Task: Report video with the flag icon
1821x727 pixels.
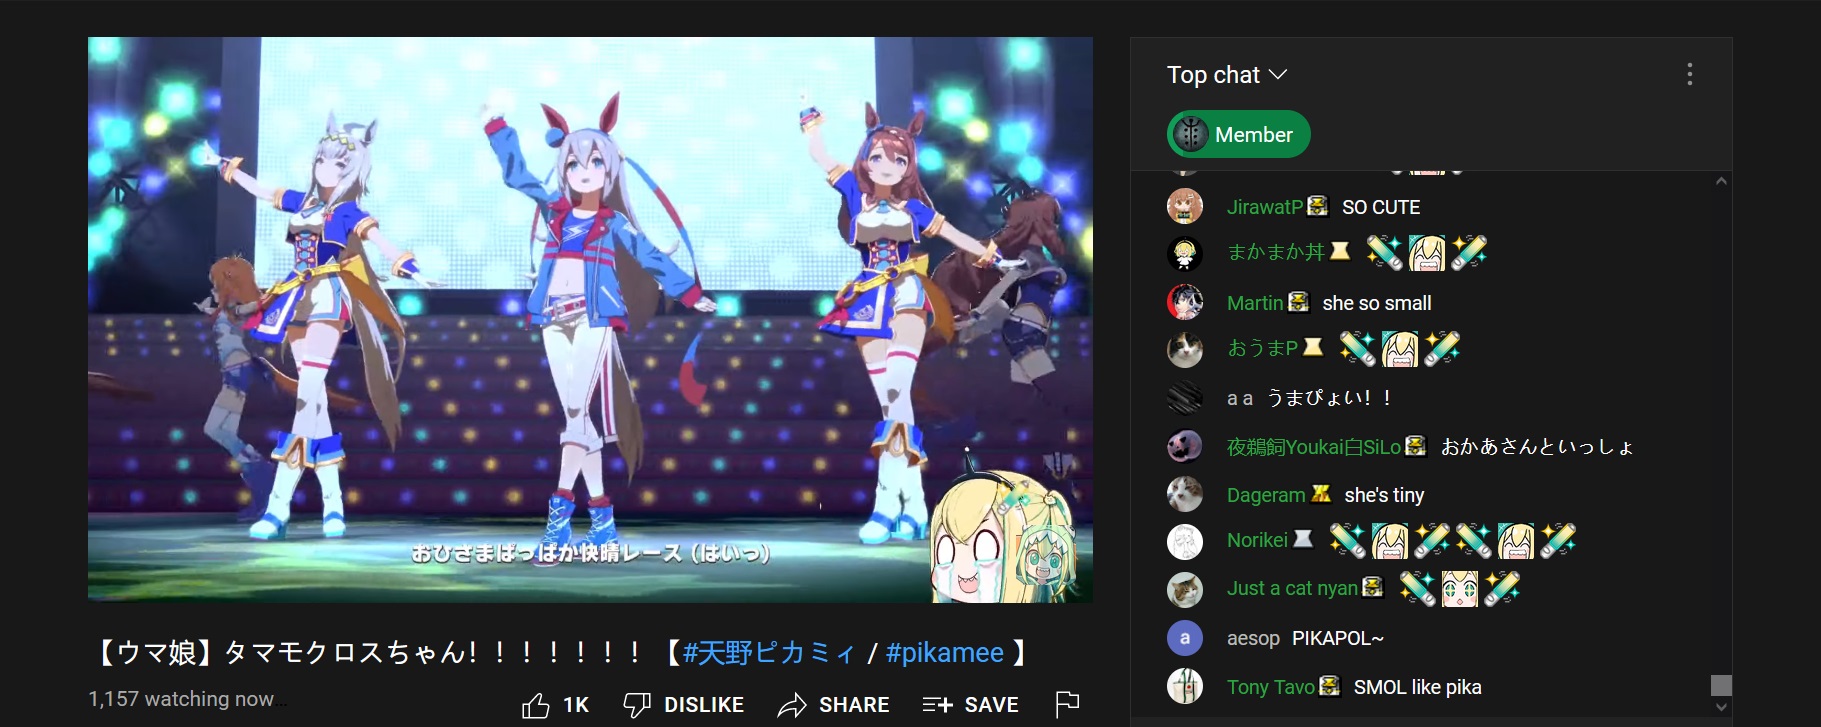Action: [x=1067, y=705]
